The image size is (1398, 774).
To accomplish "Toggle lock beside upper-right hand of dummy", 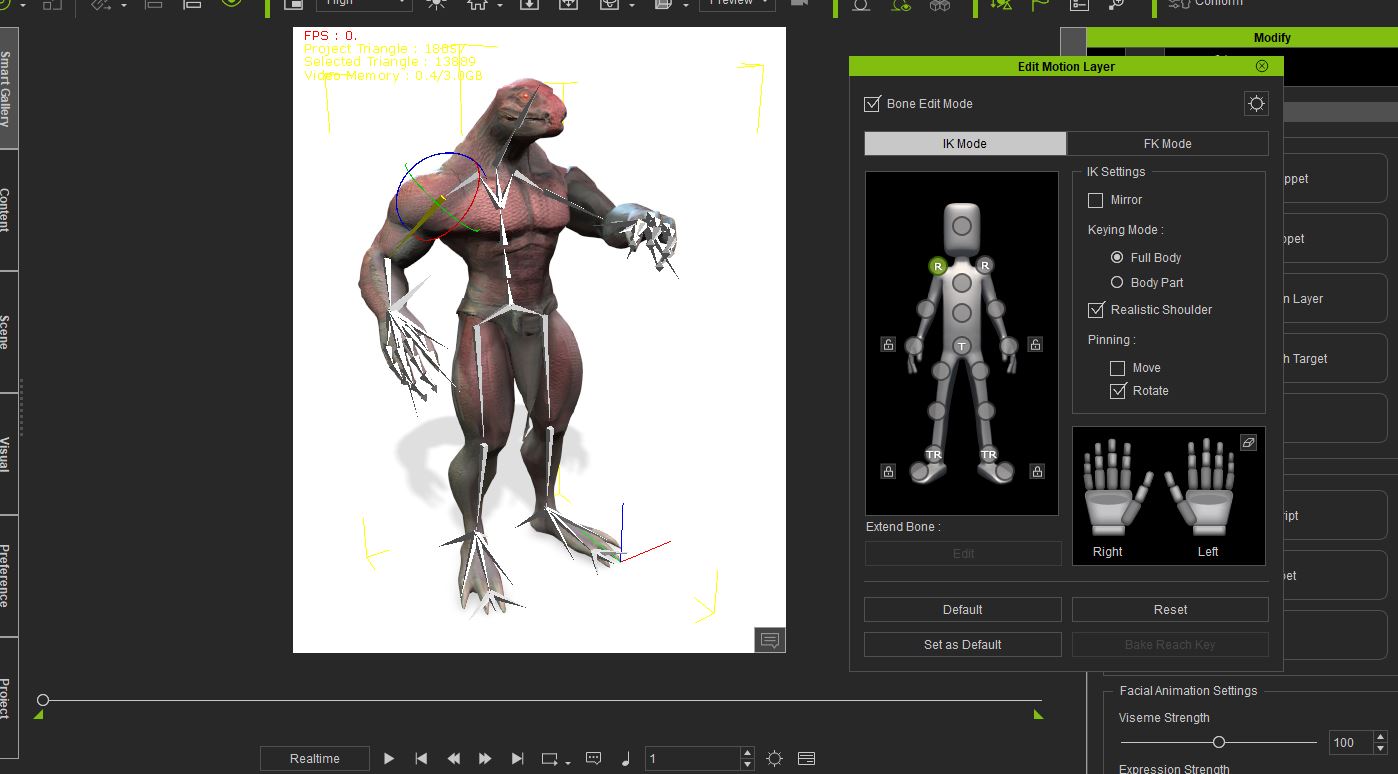I will [x=1035, y=345].
